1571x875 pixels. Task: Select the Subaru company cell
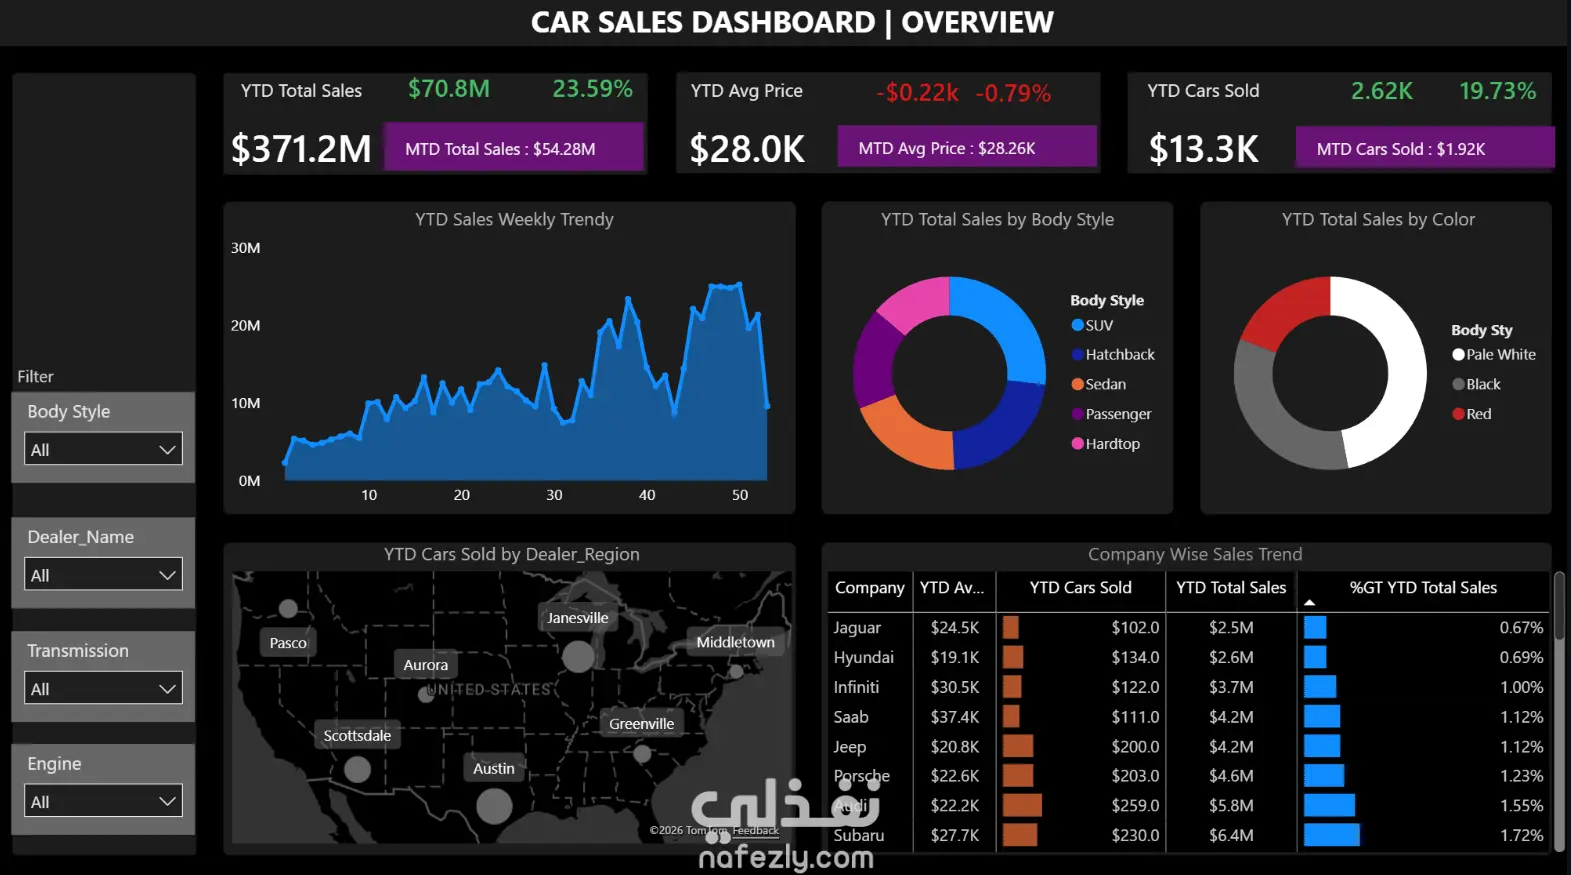coord(859,836)
